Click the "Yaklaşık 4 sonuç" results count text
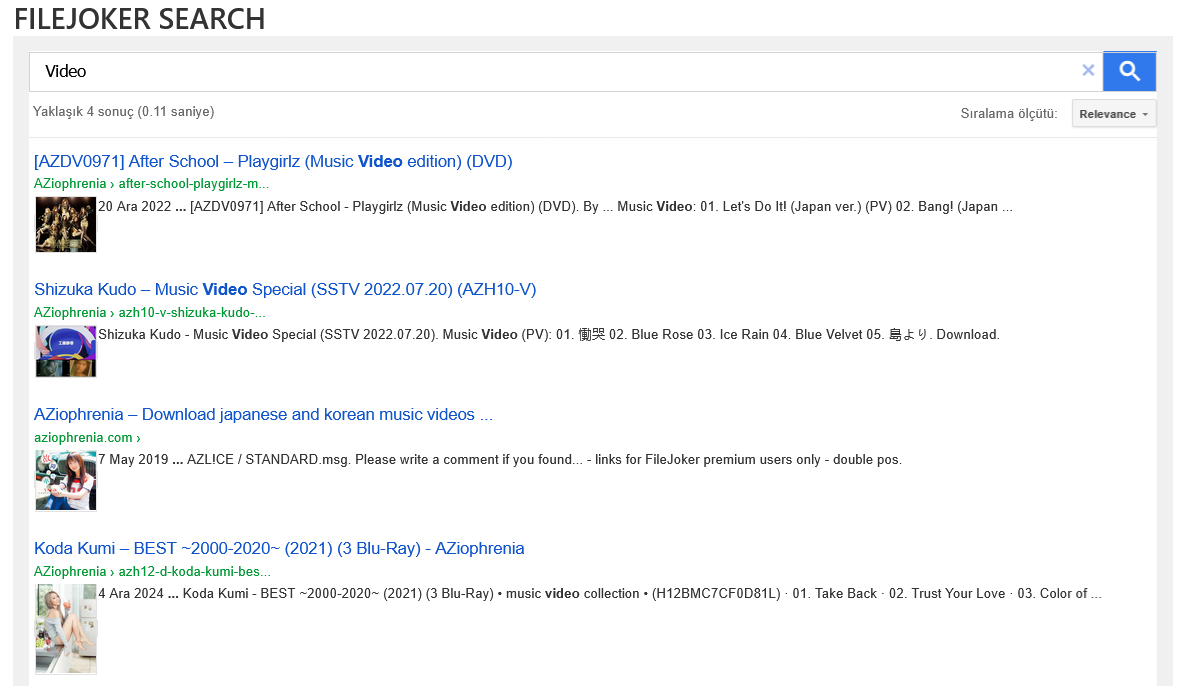This screenshot has width=1179, height=686. (123, 112)
